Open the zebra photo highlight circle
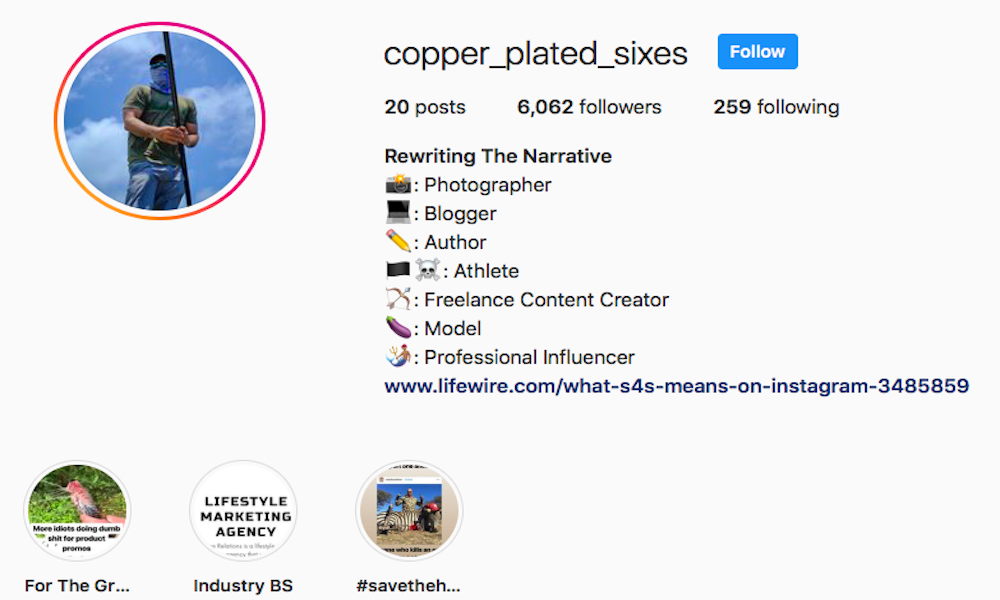1000x600 pixels. pyautogui.click(x=409, y=512)
